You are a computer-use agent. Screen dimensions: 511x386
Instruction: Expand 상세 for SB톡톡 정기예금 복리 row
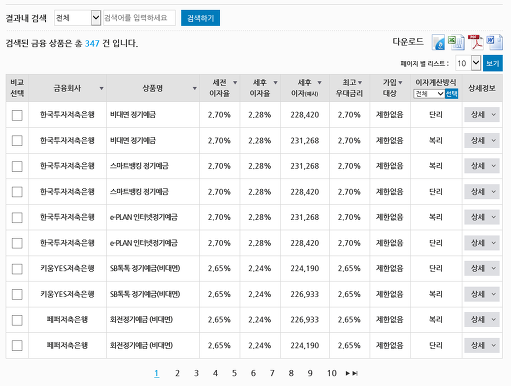[x=482, y=294]
